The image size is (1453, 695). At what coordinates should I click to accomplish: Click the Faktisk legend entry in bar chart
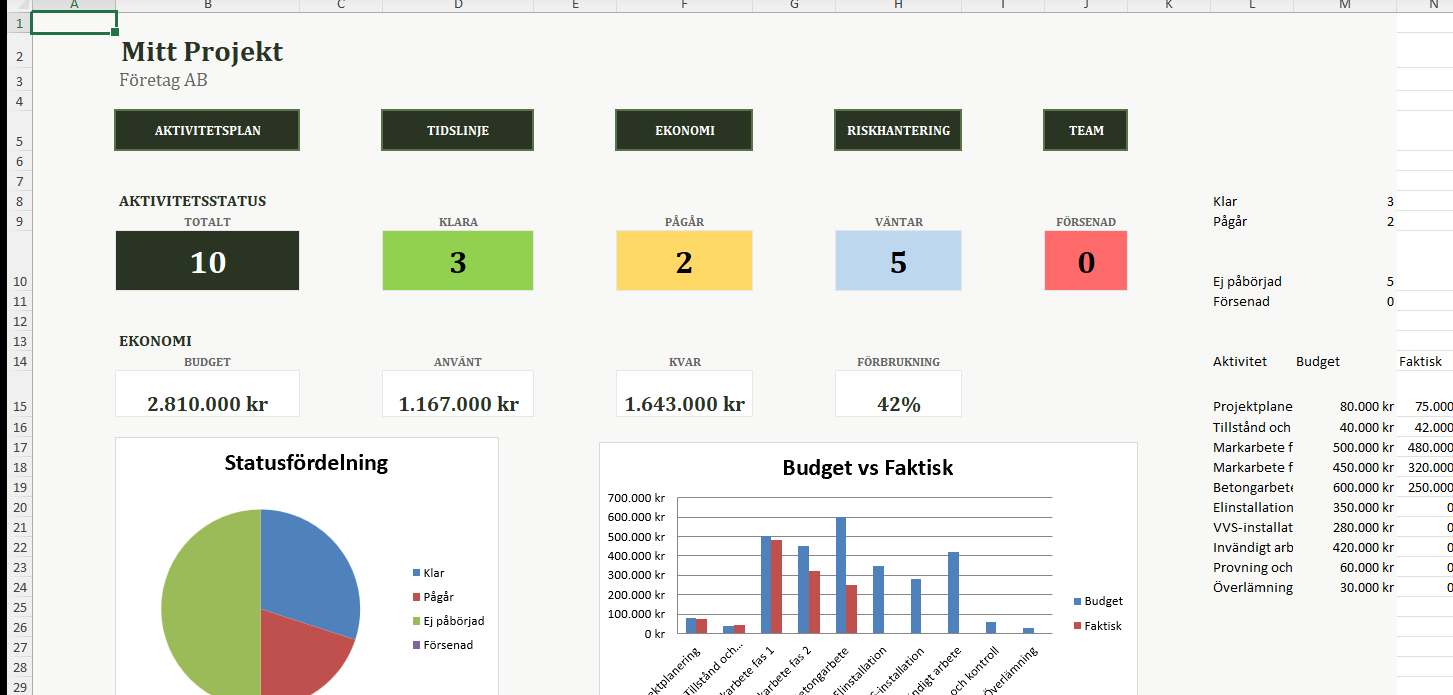click(x=1097, y=626)
